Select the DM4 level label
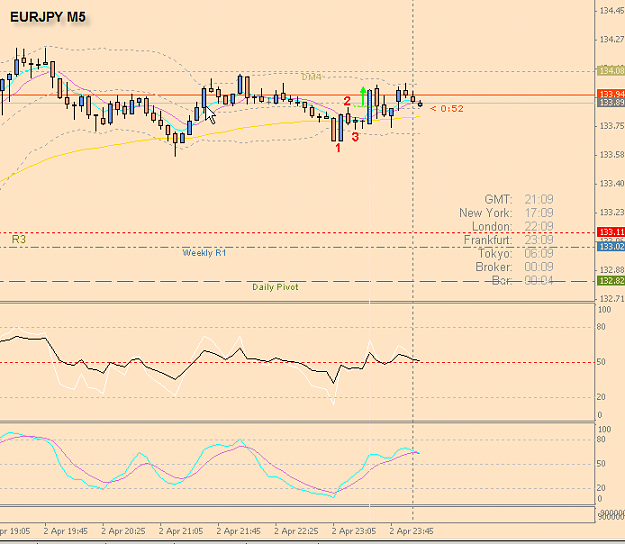 [x=311, y=77]
